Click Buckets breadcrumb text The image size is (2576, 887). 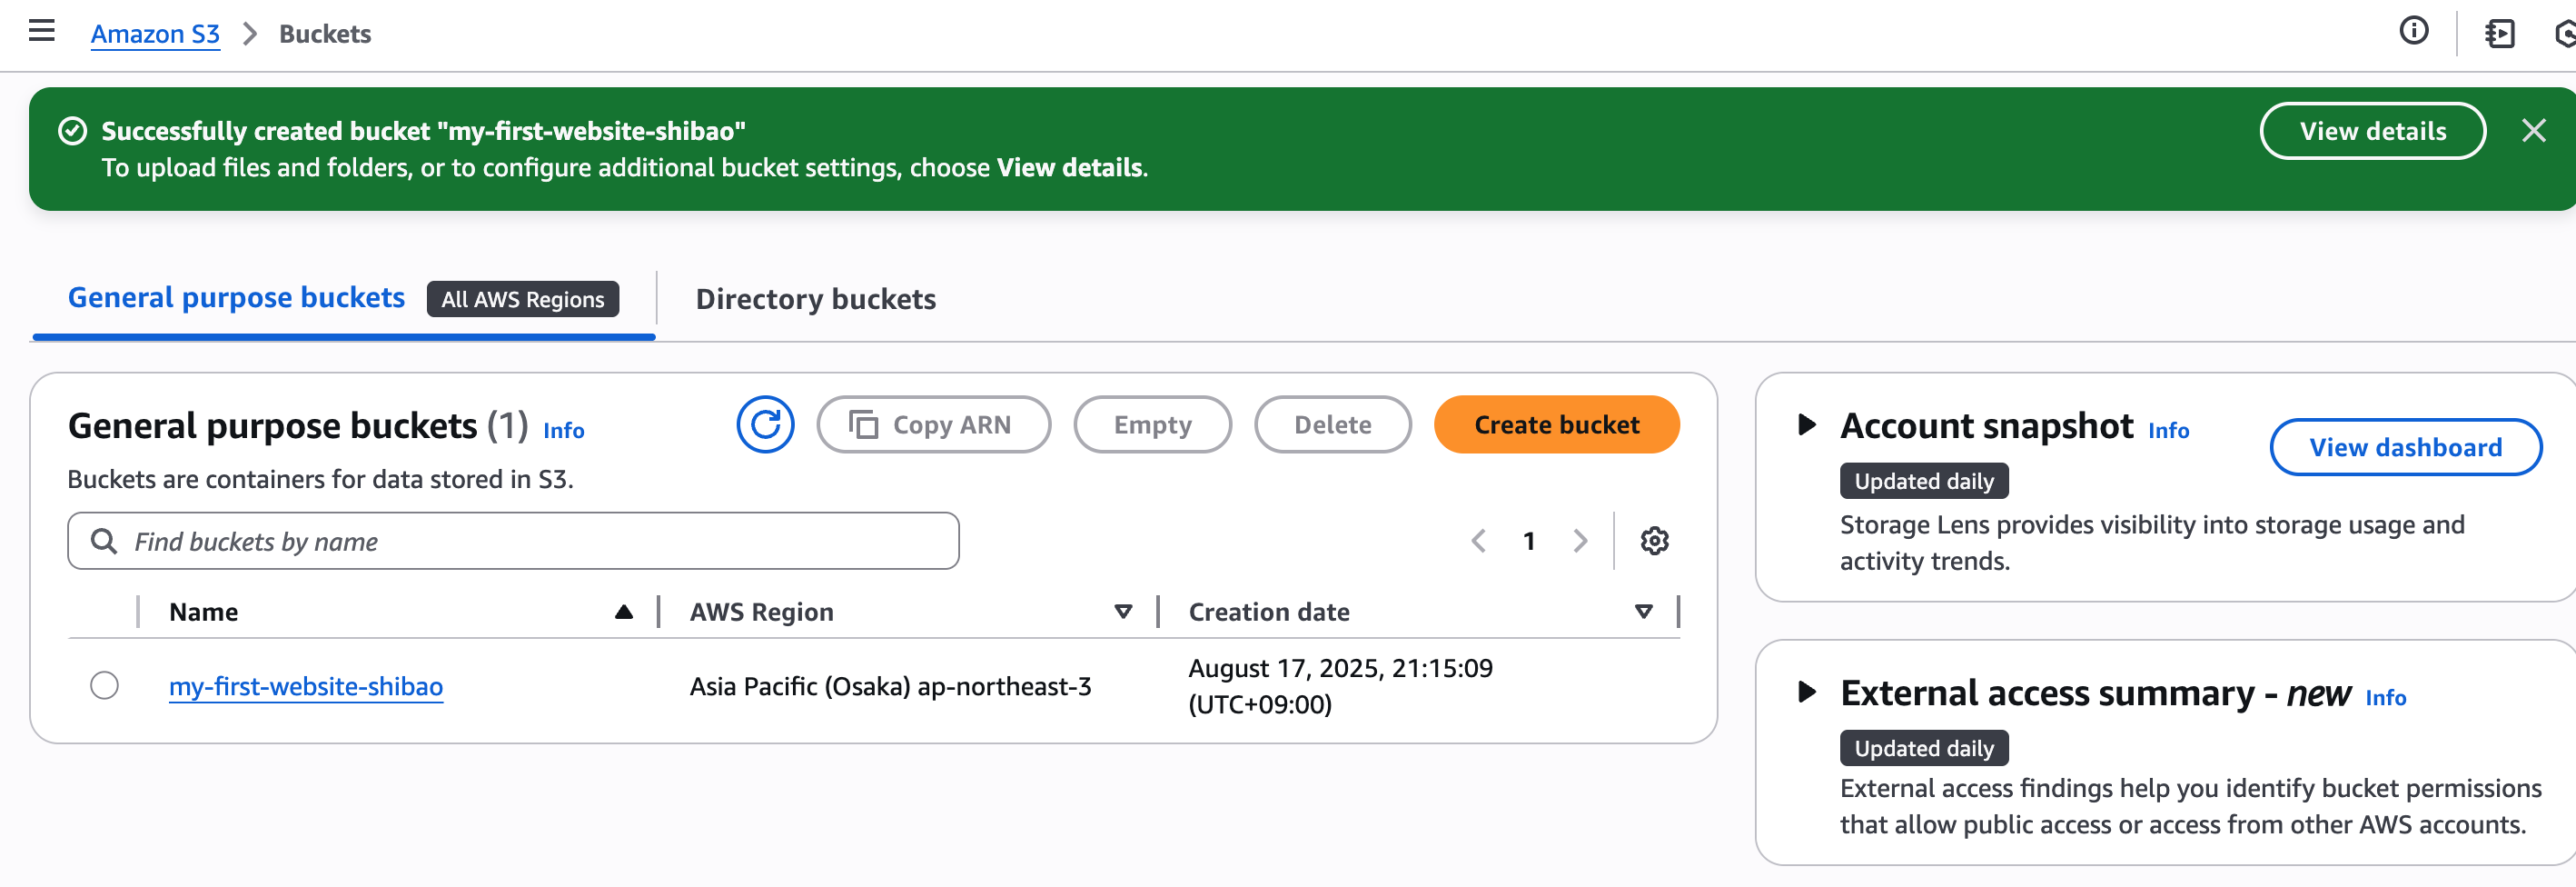[x=325, y=34]
